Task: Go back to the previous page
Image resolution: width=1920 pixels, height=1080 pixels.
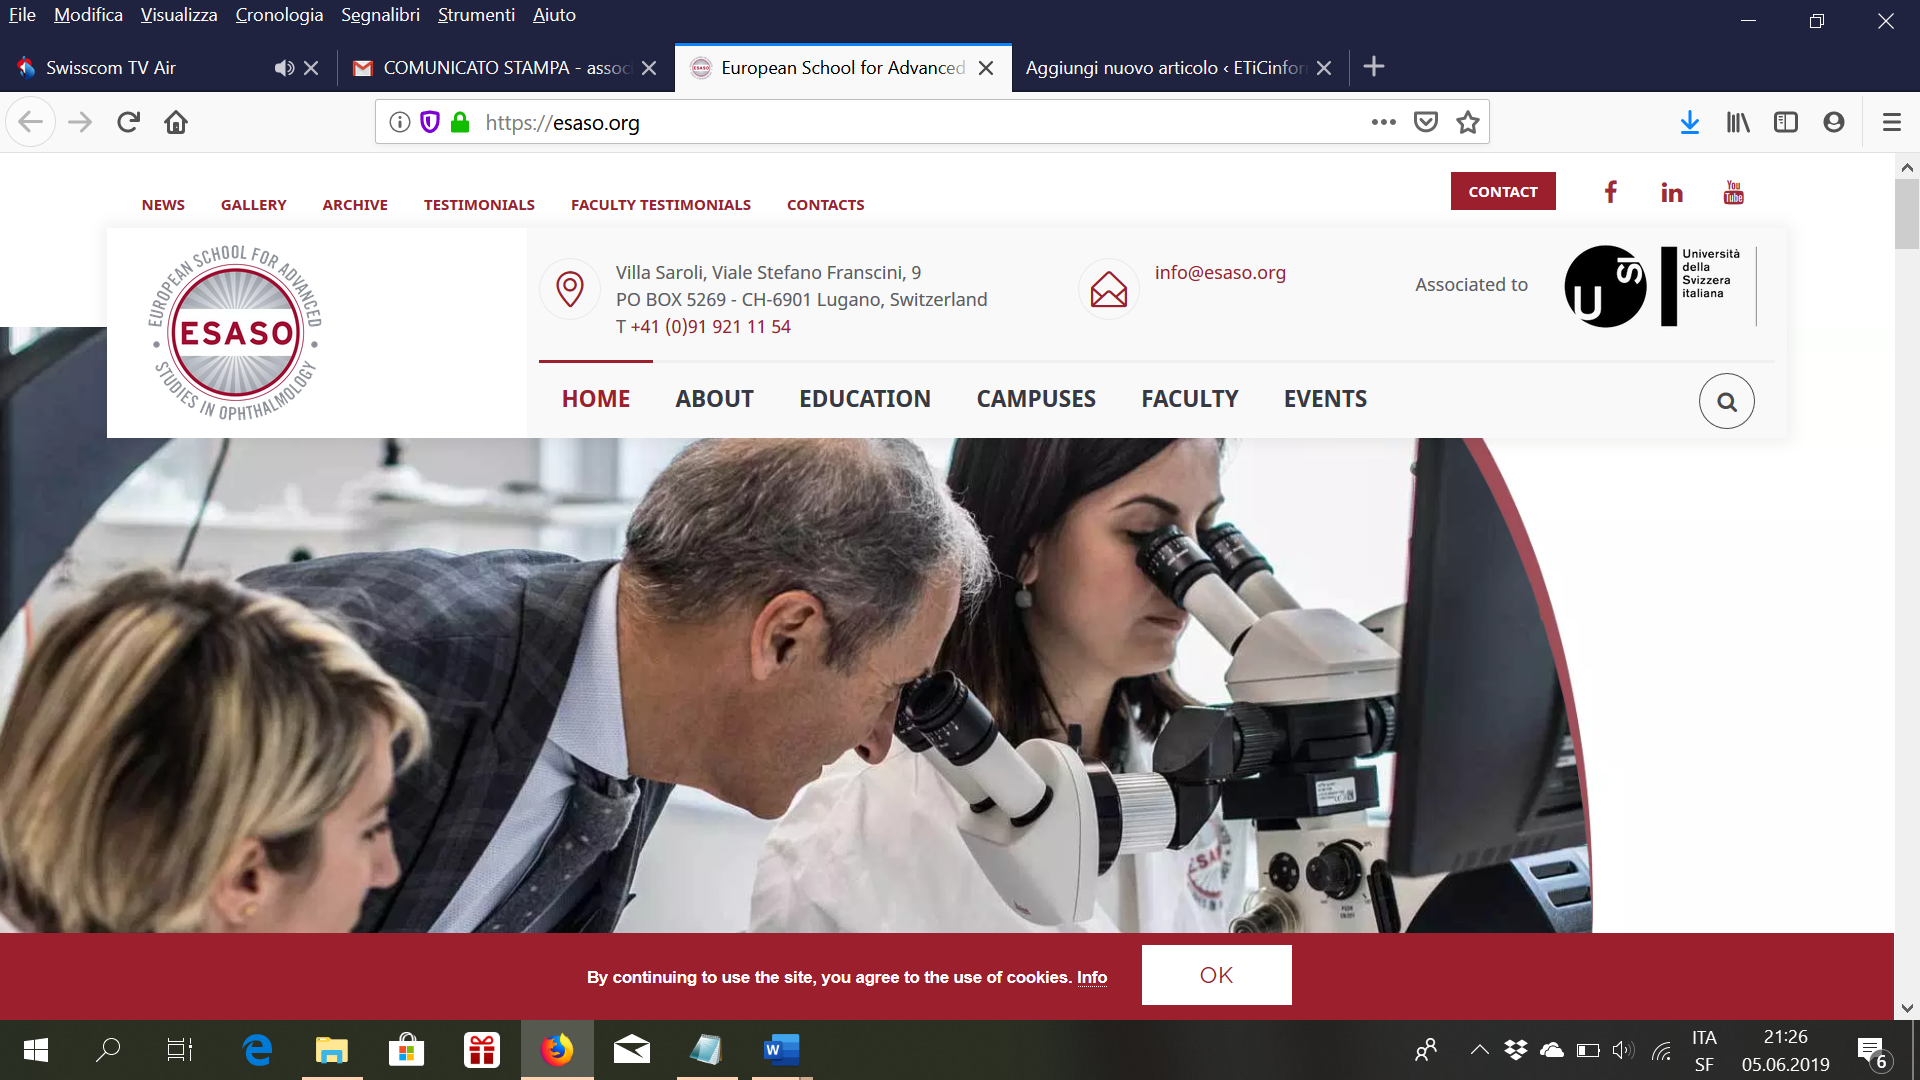Action: [30, 122]
